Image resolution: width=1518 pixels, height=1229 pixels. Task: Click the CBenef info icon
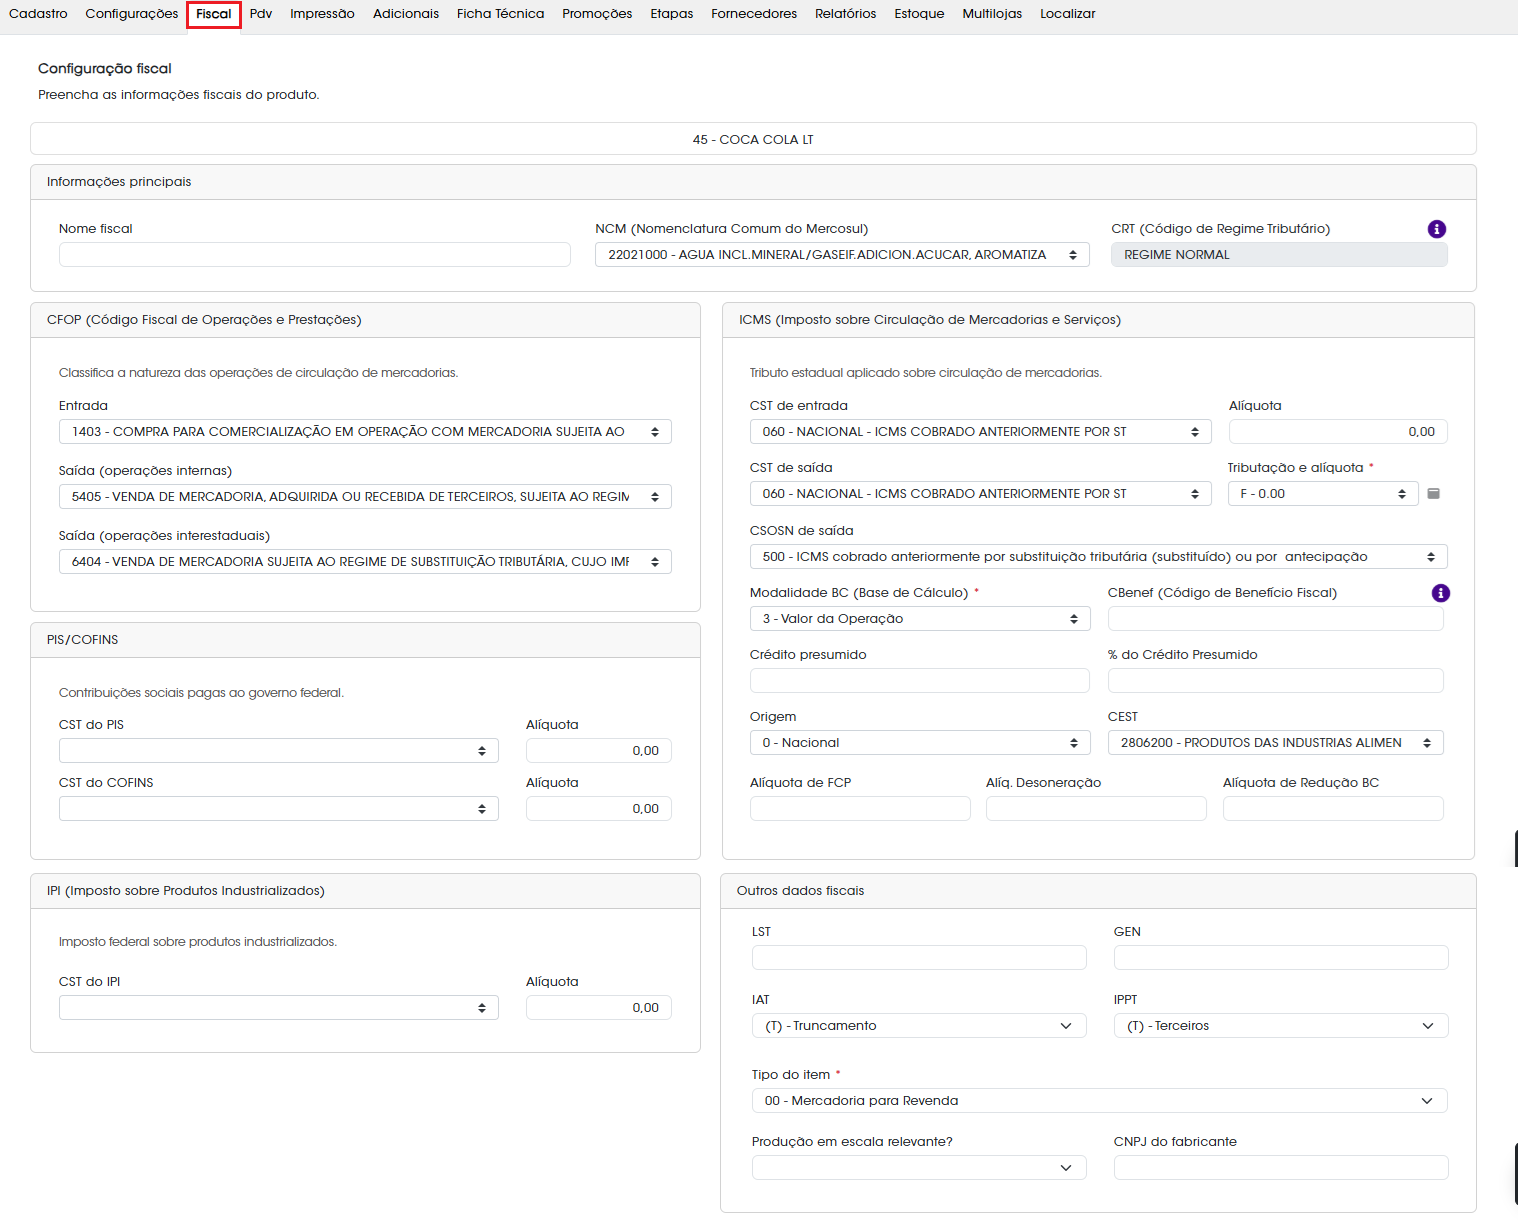point(1440,593)
